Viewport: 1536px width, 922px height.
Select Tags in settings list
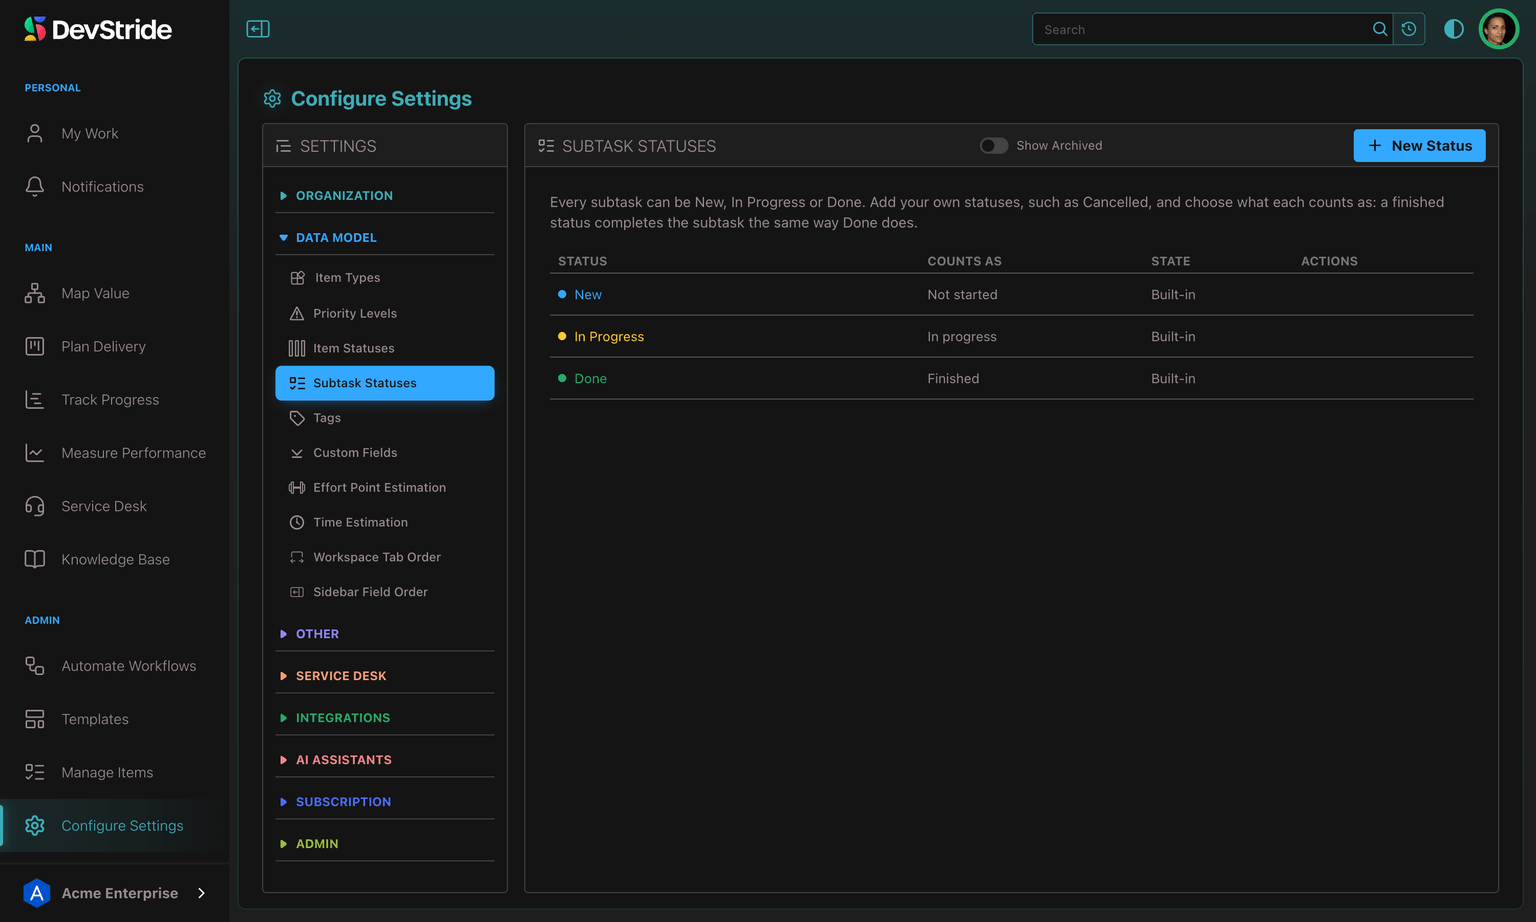[385, 418]
